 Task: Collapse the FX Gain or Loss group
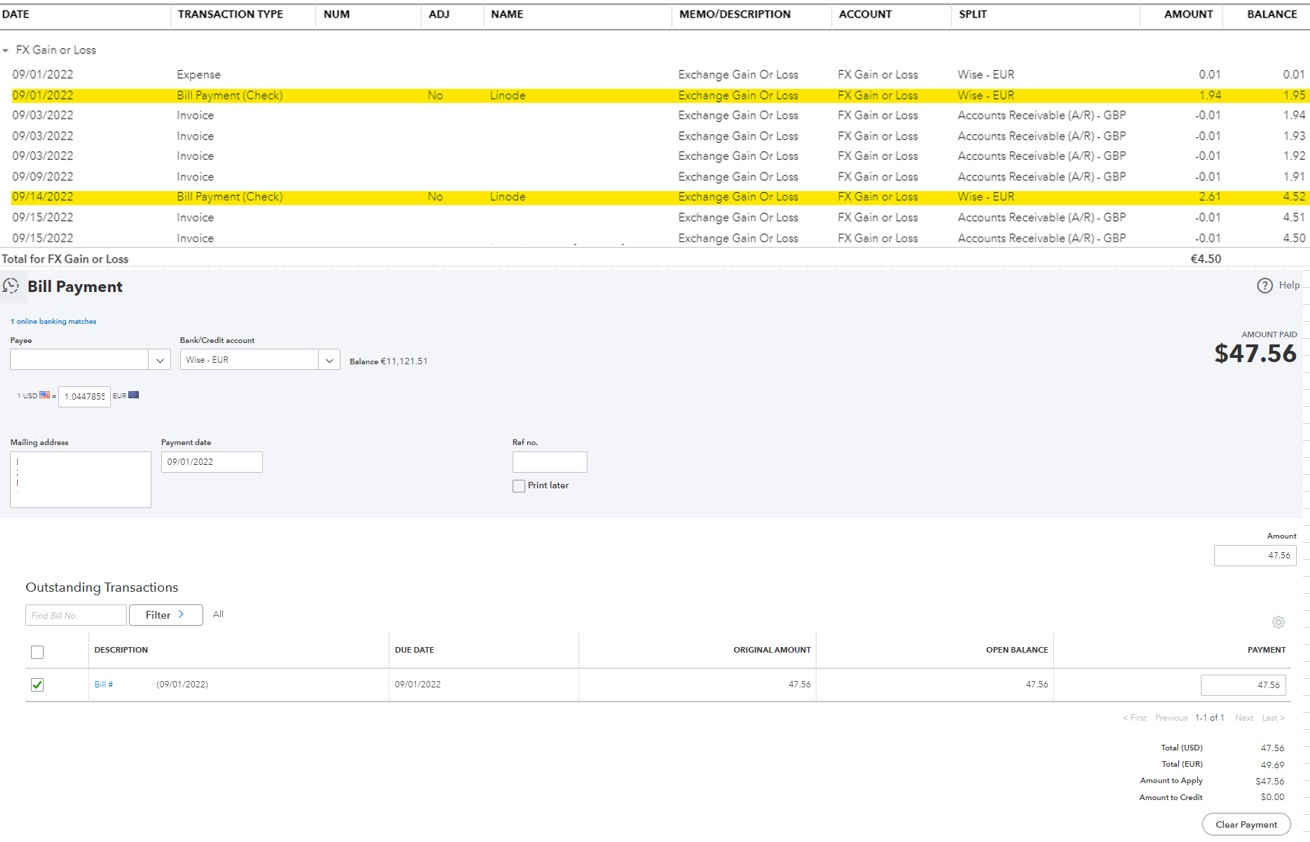(x=6, y=50)
